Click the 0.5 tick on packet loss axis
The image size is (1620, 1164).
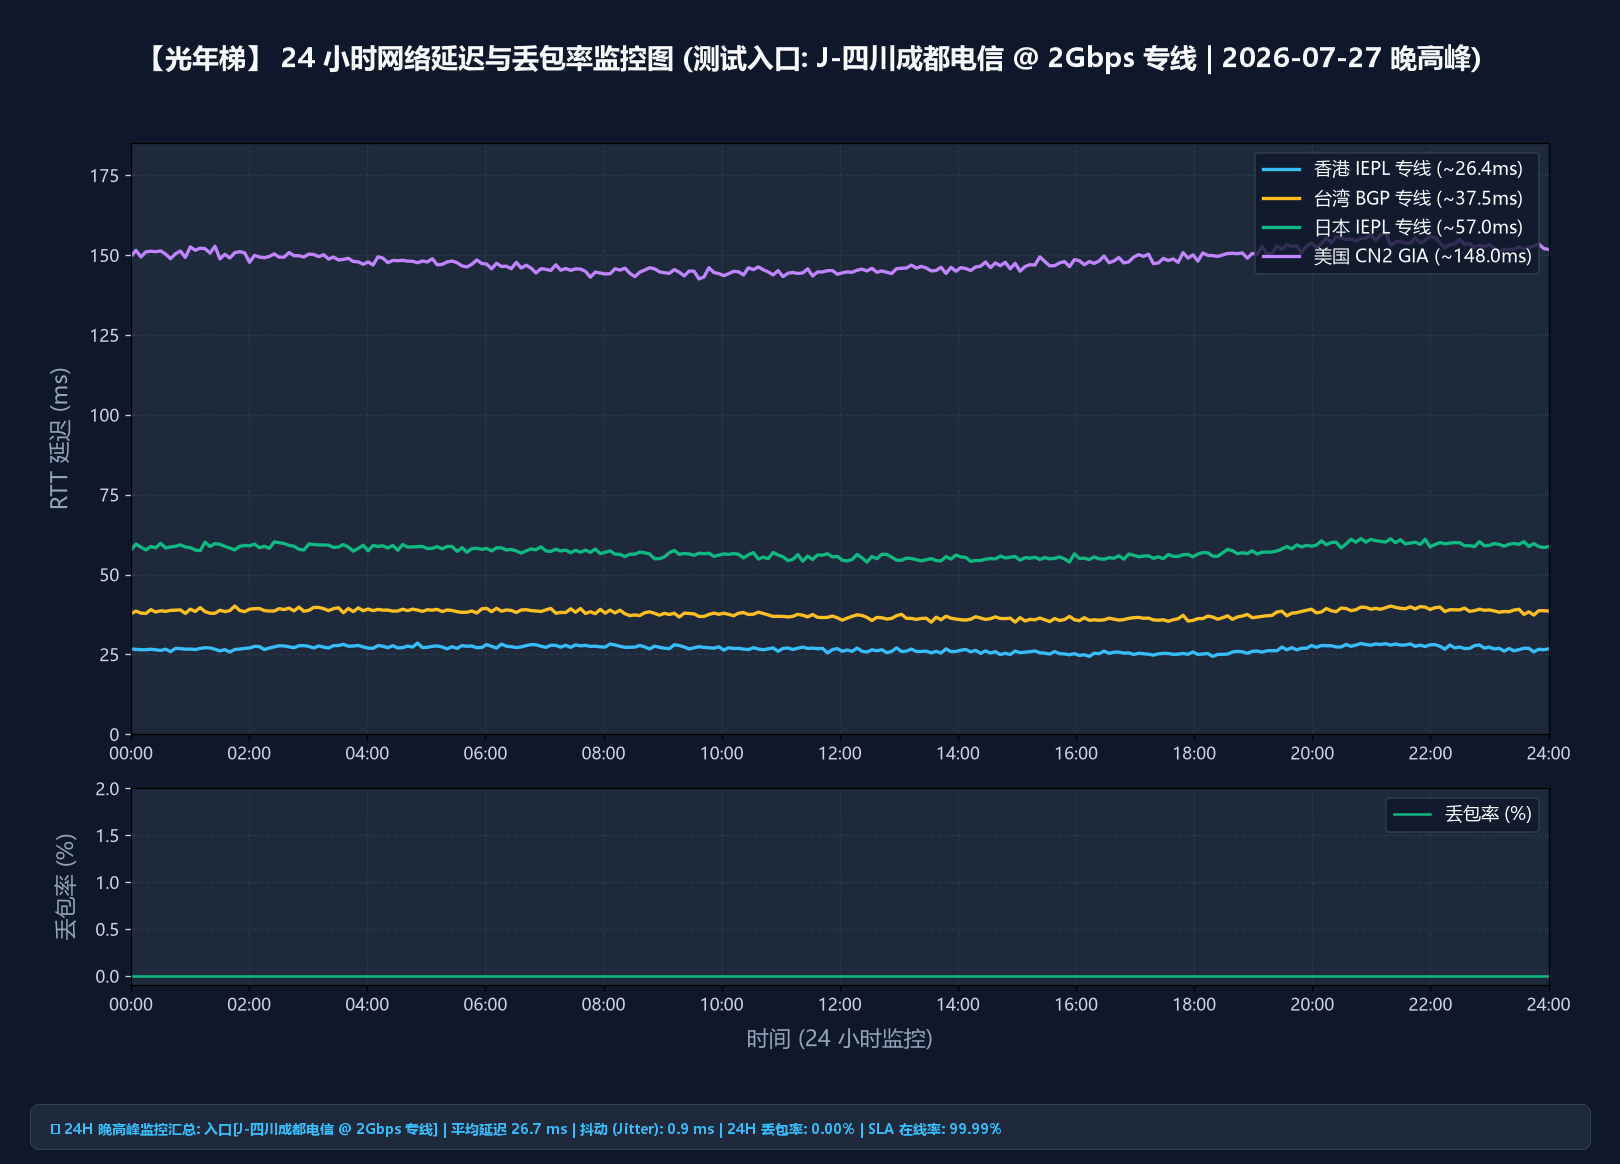(x=107, y=930)
